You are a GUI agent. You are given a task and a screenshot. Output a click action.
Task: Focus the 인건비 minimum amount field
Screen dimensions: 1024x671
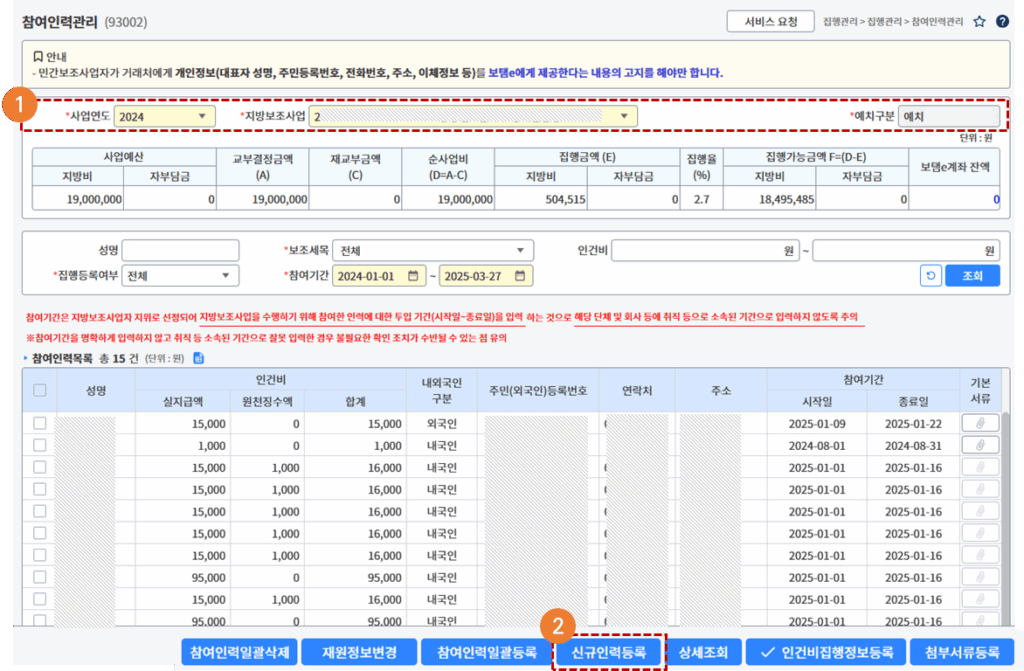(705, 250)
